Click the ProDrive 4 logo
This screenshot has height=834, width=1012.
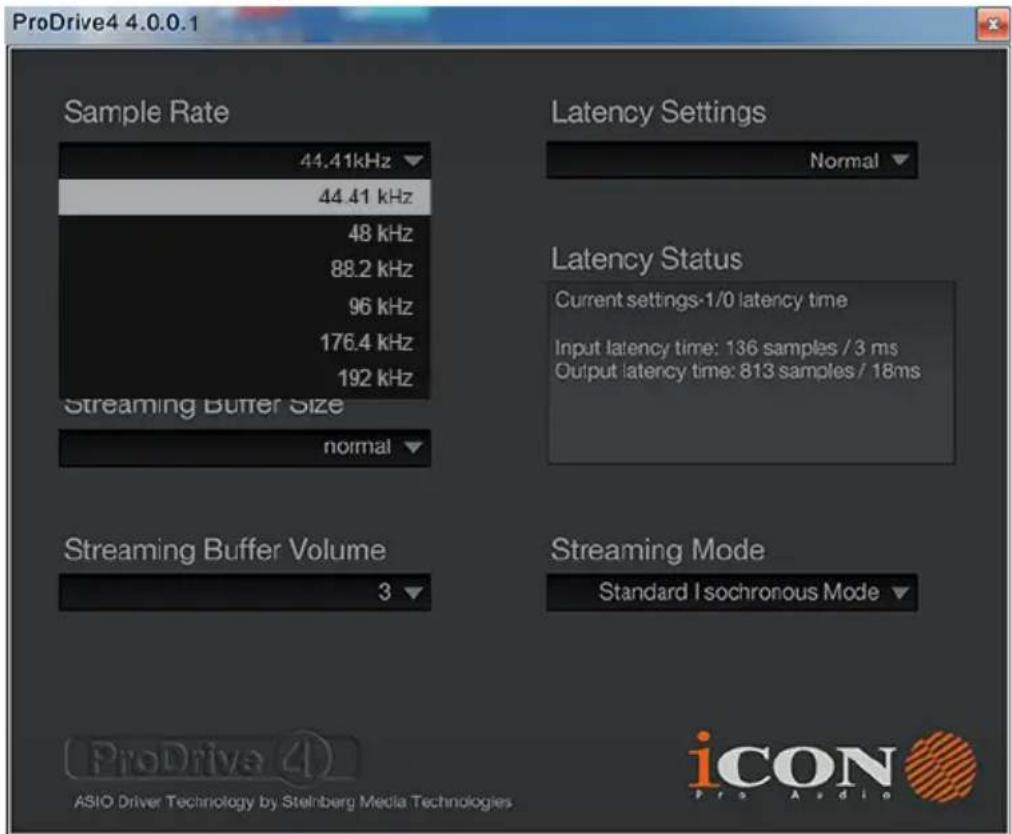(x=212, y=758)
